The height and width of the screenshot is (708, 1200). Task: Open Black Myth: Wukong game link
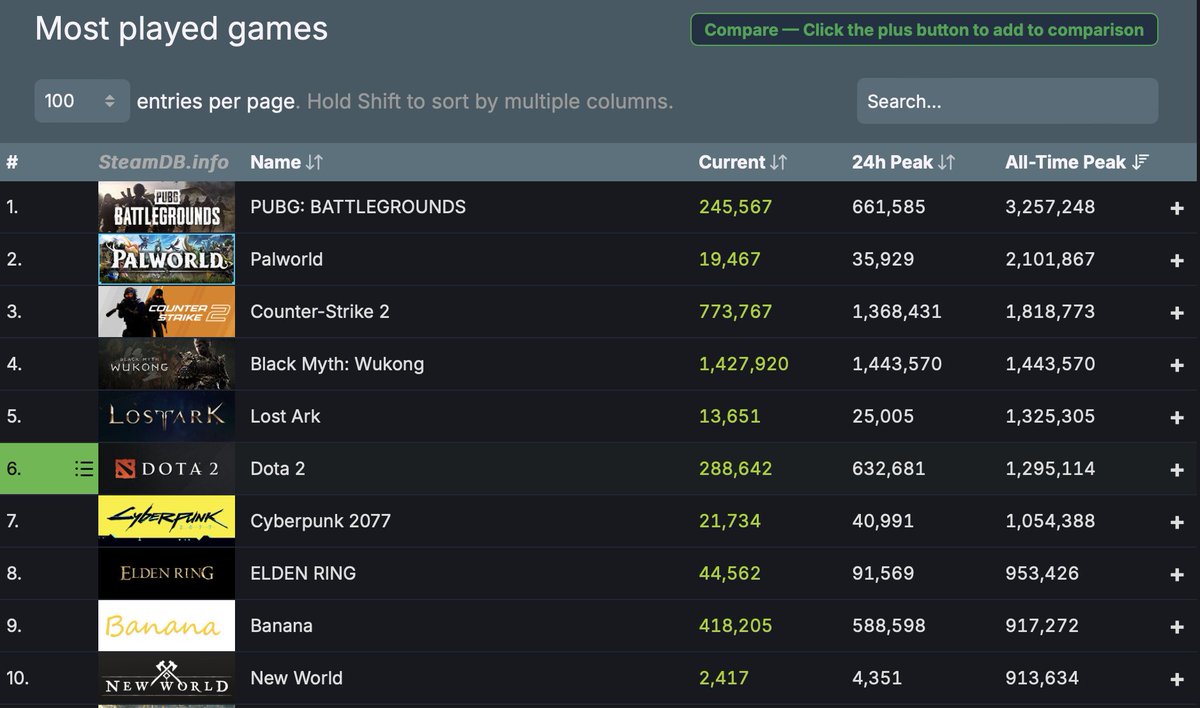pos(337,364)
